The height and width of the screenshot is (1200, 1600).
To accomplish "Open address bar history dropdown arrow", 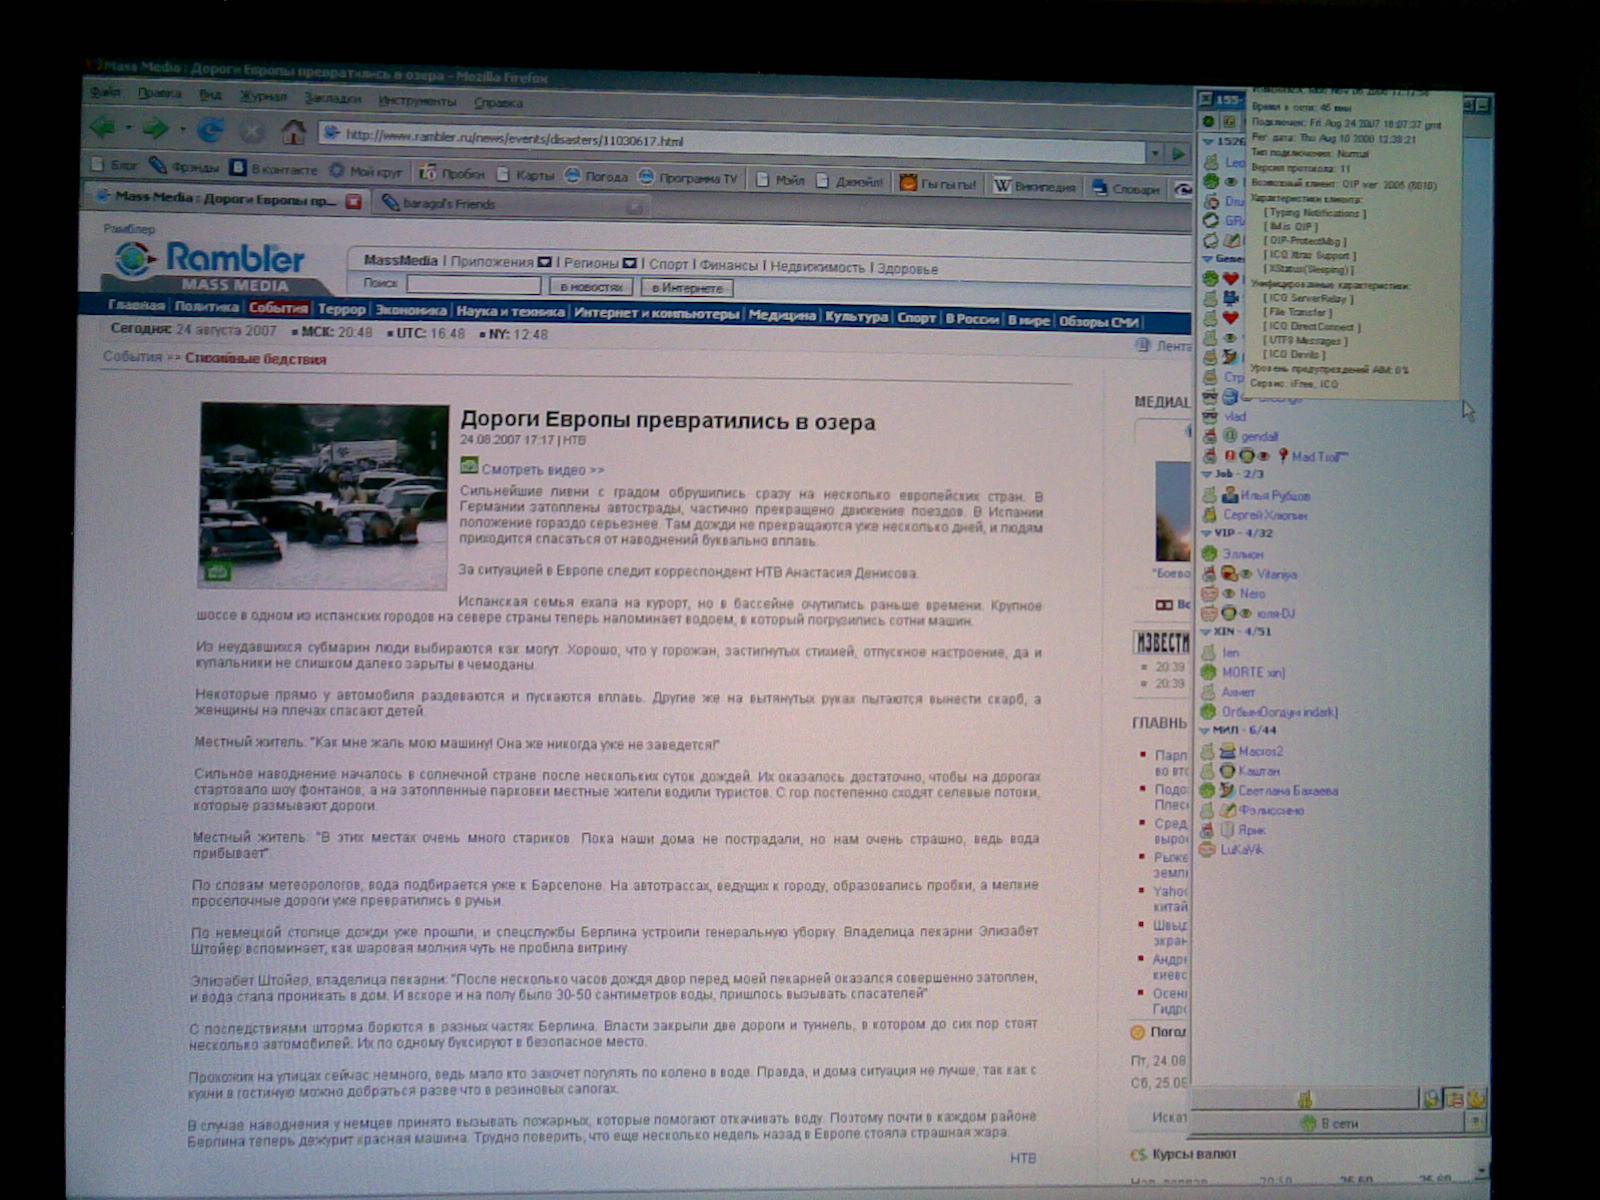I will point(1155,152).
